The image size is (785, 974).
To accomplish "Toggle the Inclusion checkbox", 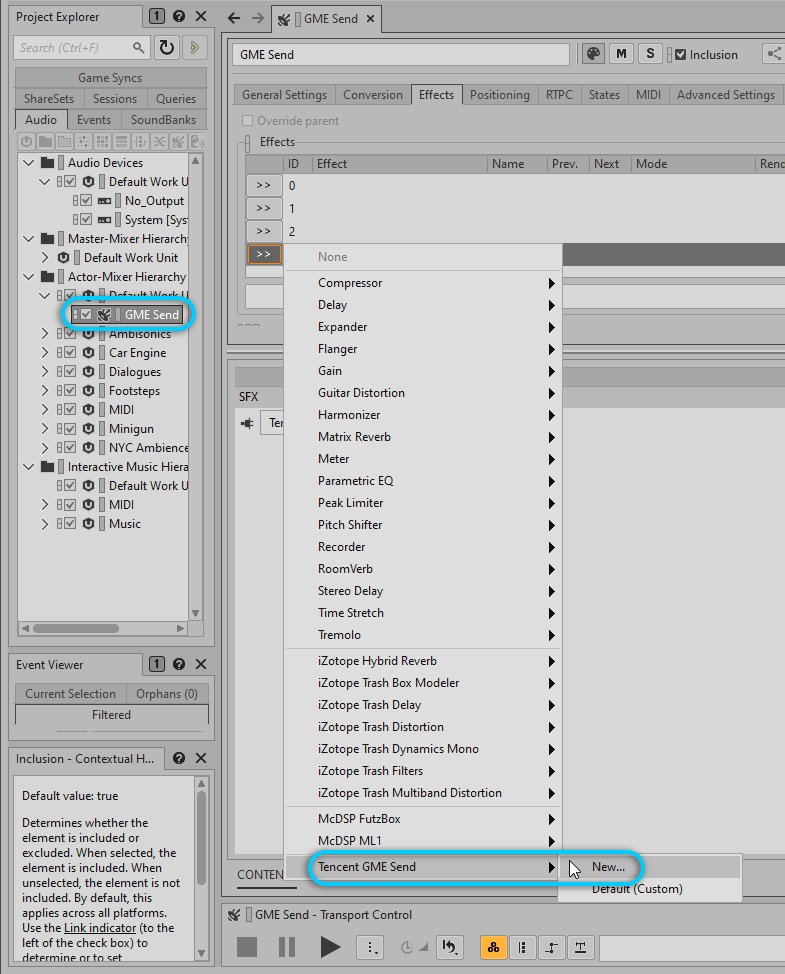I will point(681,55).
